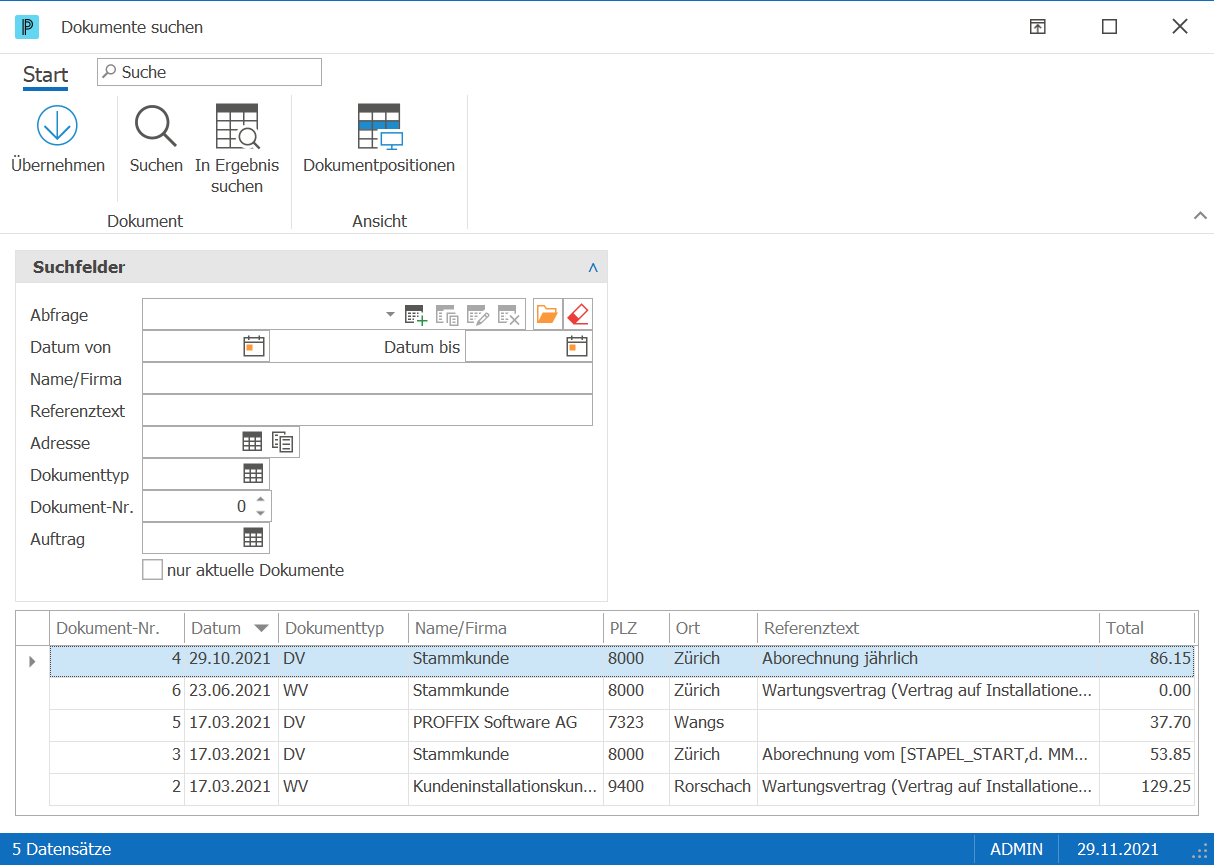Image resolution: width=1214 pixels, height=865 pixels.
Task: Collapse the ribbon with the chevron
Action: (1201, 216)
